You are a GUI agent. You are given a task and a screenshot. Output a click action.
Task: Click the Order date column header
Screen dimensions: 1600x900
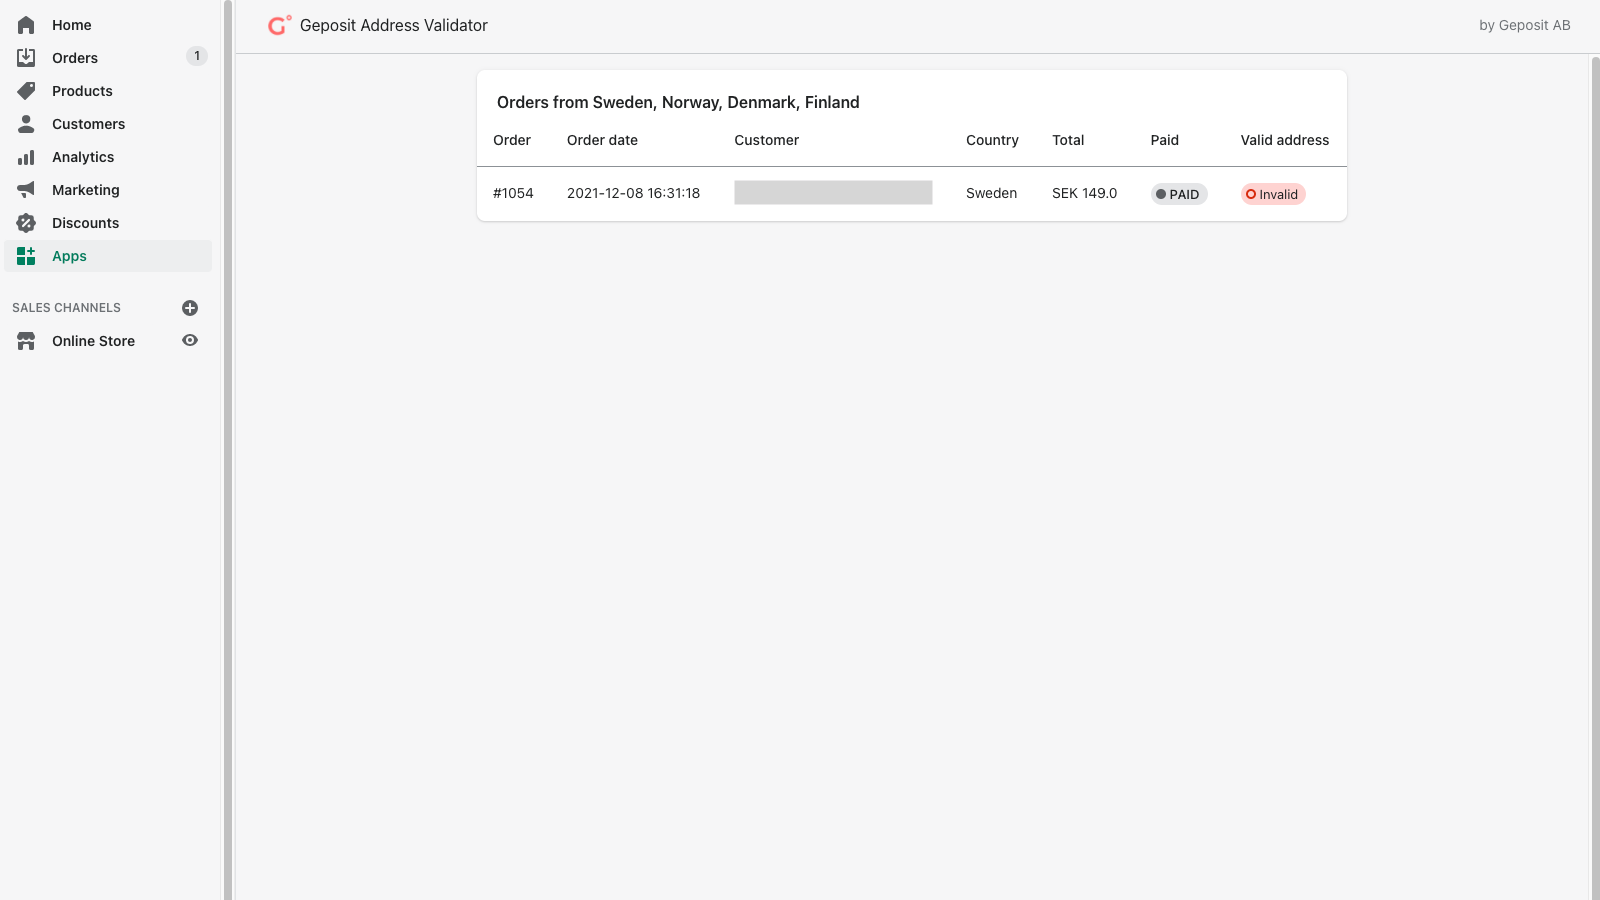point(602,140)
